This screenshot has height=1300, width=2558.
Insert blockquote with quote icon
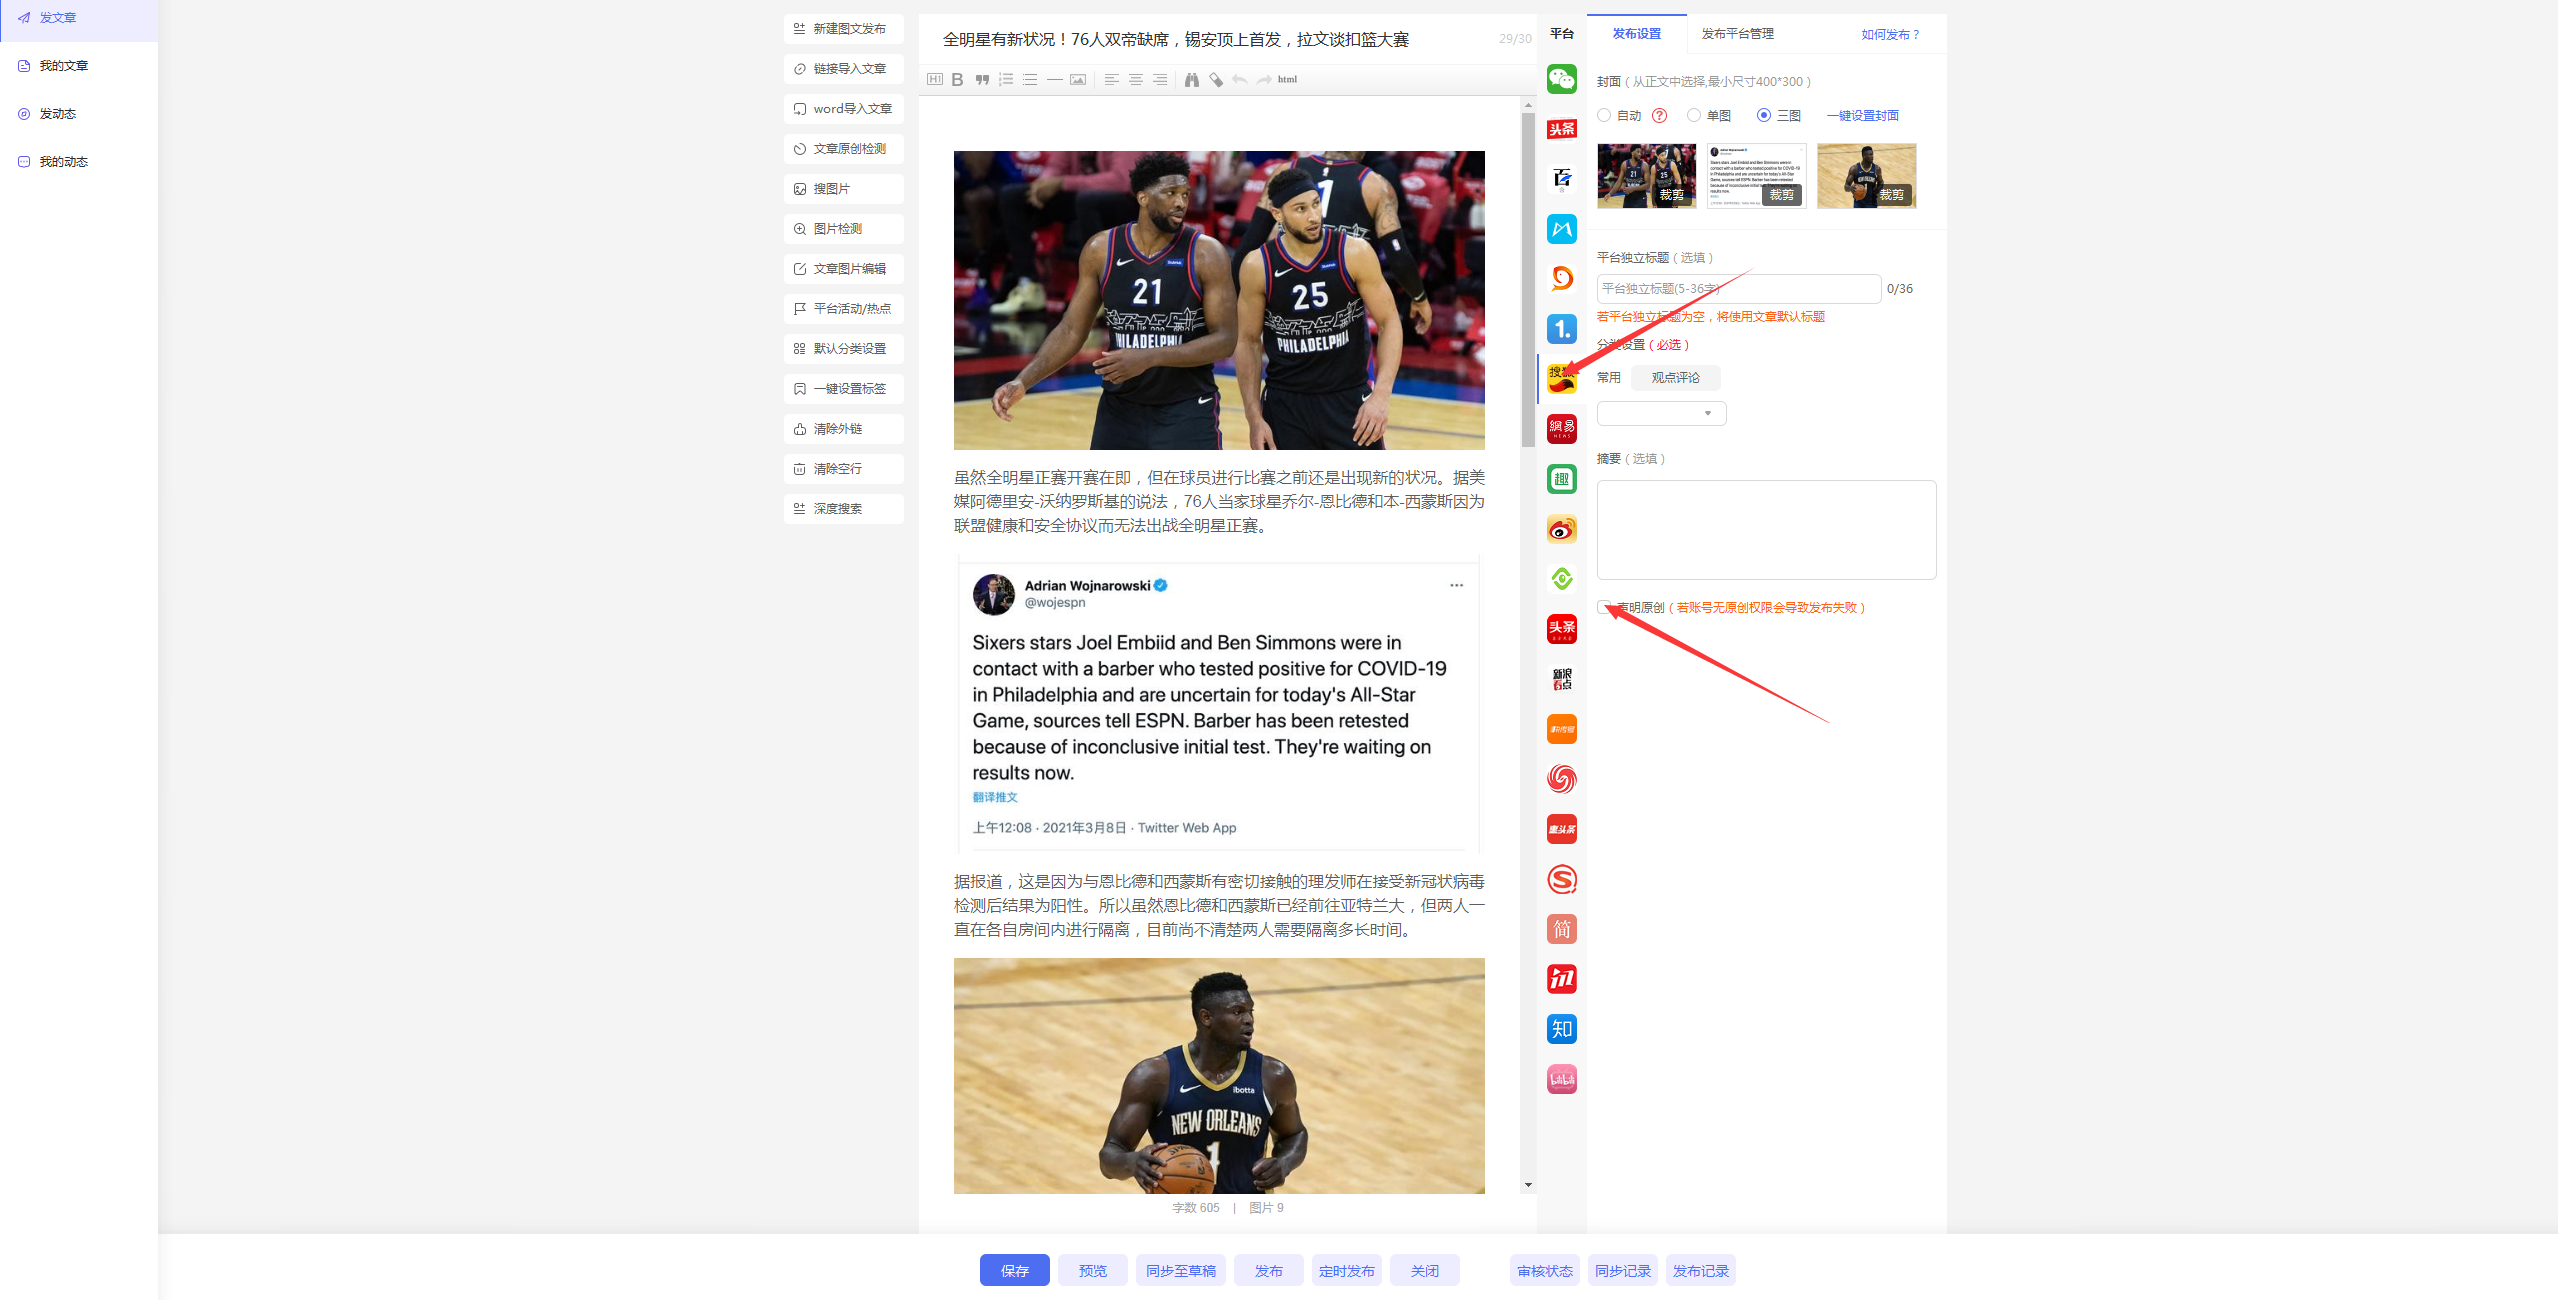pyautogui.click(x=982, y=80)
